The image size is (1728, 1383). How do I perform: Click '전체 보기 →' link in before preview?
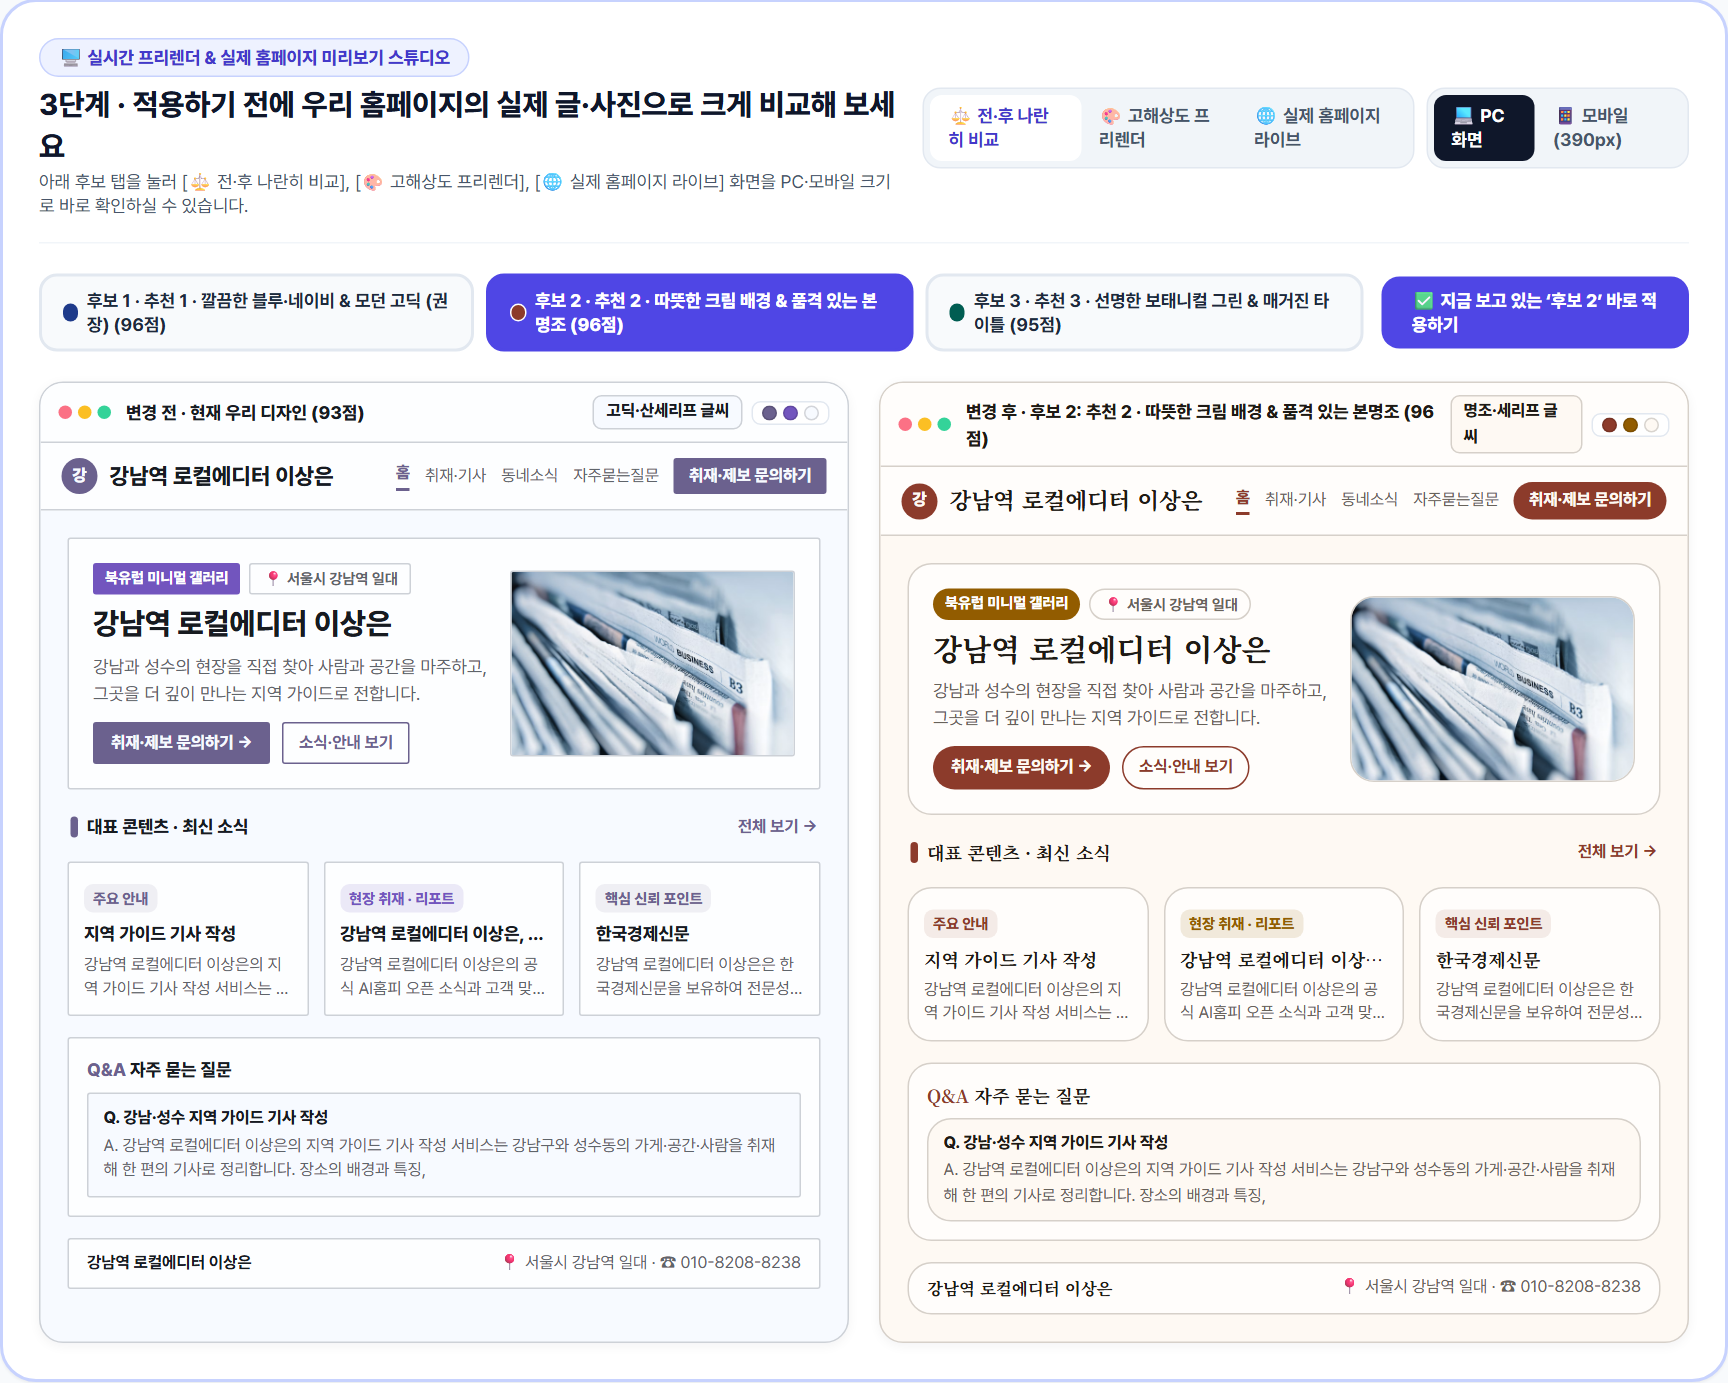tap(777, 826)
